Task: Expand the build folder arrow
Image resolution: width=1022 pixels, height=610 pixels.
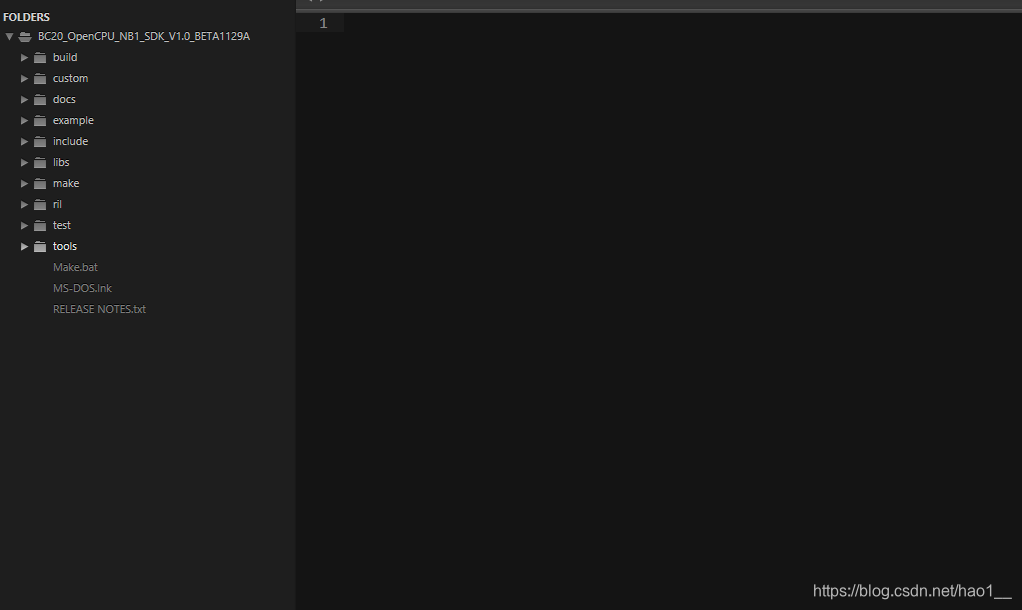Action: (24, 57)
